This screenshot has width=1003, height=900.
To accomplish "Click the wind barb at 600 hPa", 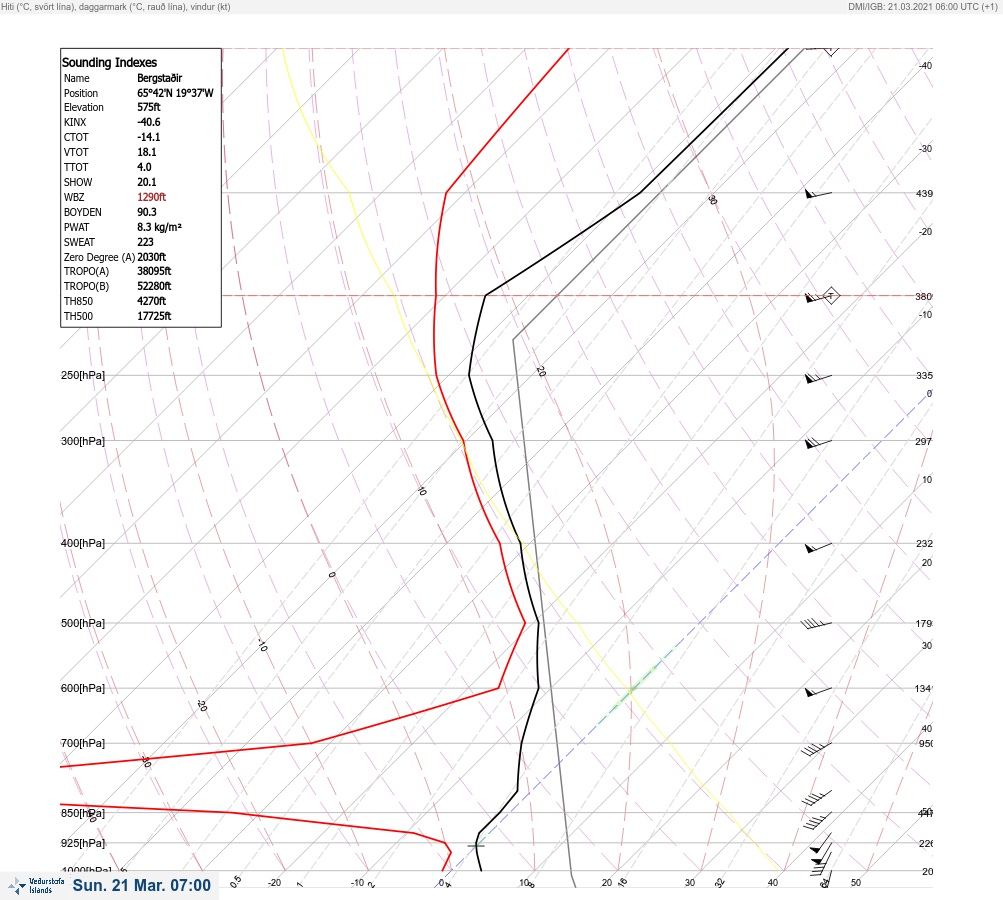I will pyautogui.click(x=818, y=691).
